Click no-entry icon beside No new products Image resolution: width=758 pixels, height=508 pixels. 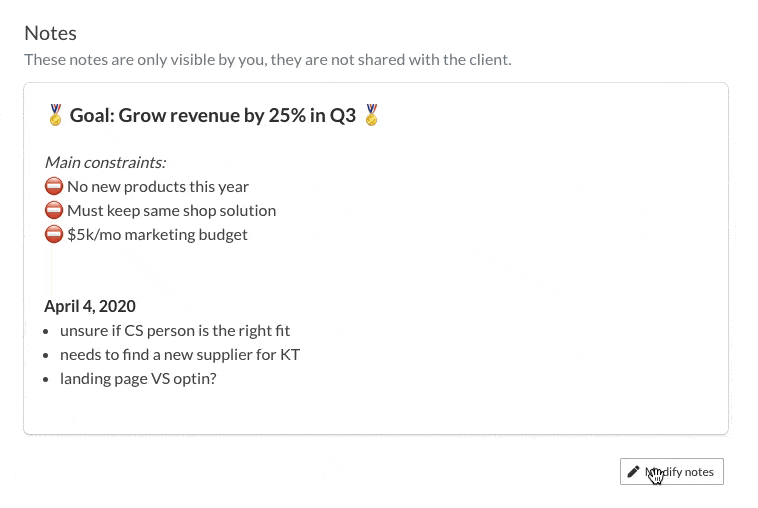click(54, 187)
